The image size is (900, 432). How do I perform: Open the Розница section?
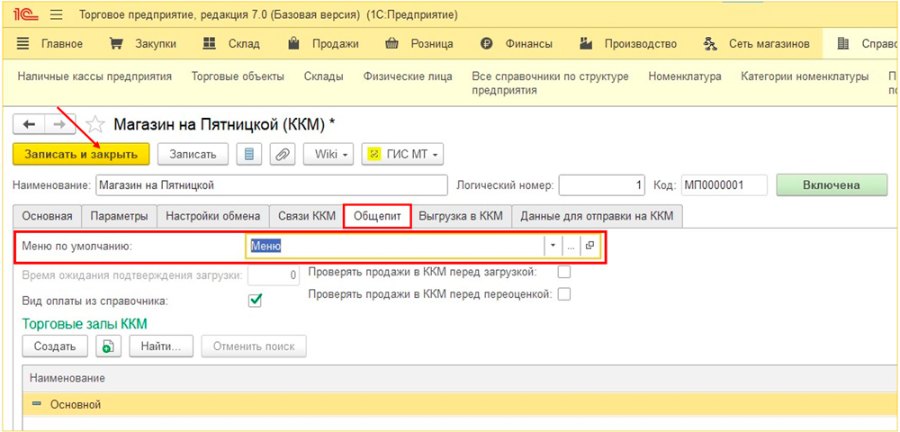pyautogui.click(x=419, y=44)
